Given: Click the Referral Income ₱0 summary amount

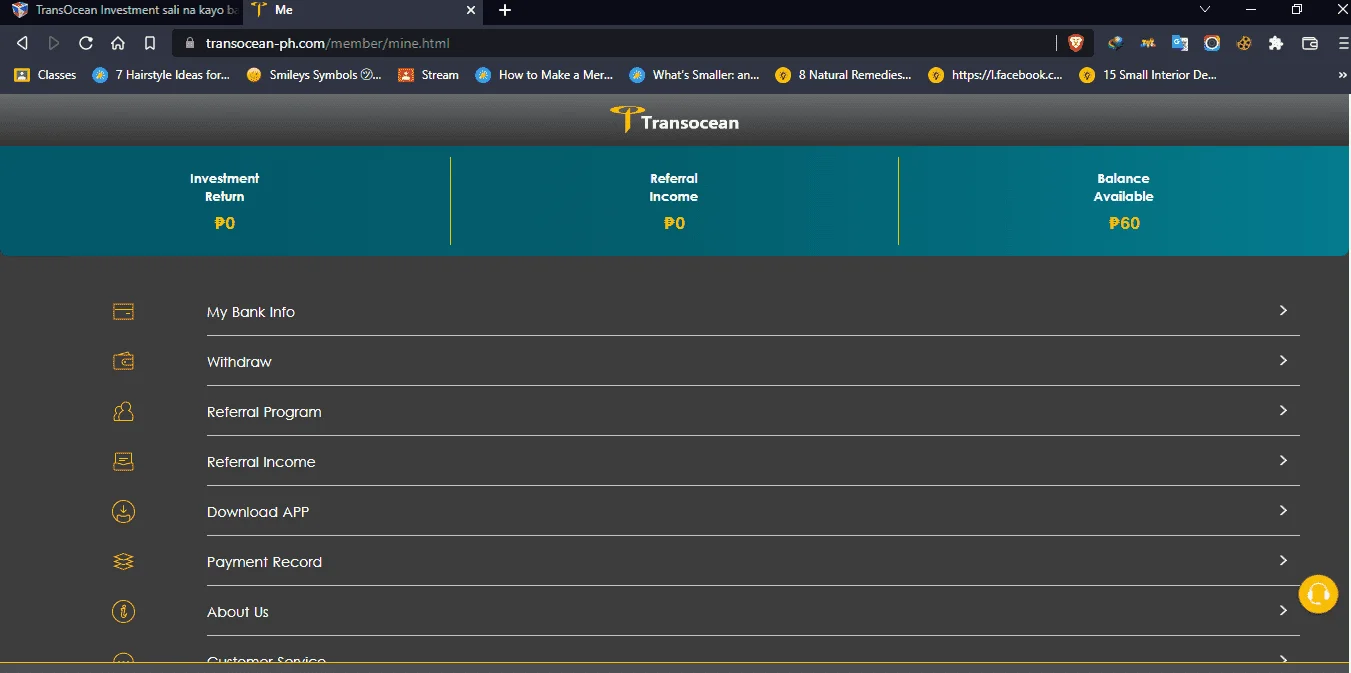Looking at the screenshot, I should click(674, 223).
